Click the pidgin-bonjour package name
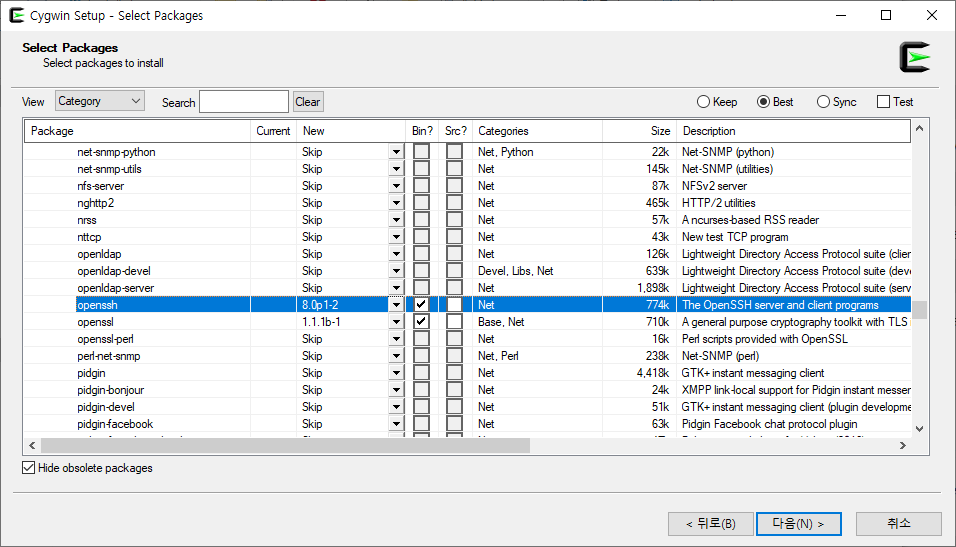This screenshot has width=956, height=547. pos(110,390)
